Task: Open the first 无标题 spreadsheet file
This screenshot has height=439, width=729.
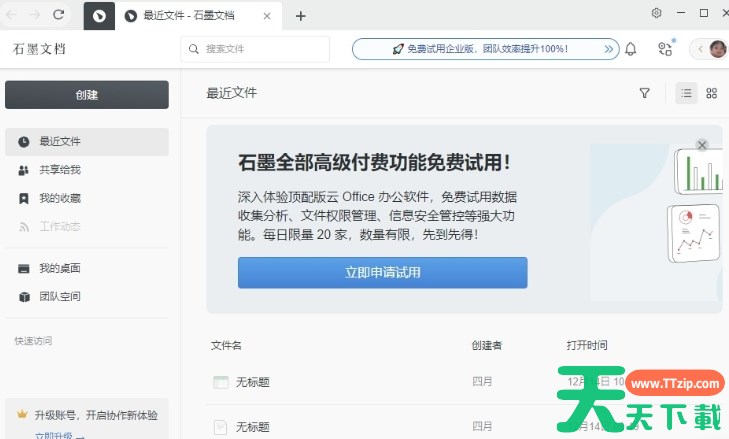Action: 253,382
